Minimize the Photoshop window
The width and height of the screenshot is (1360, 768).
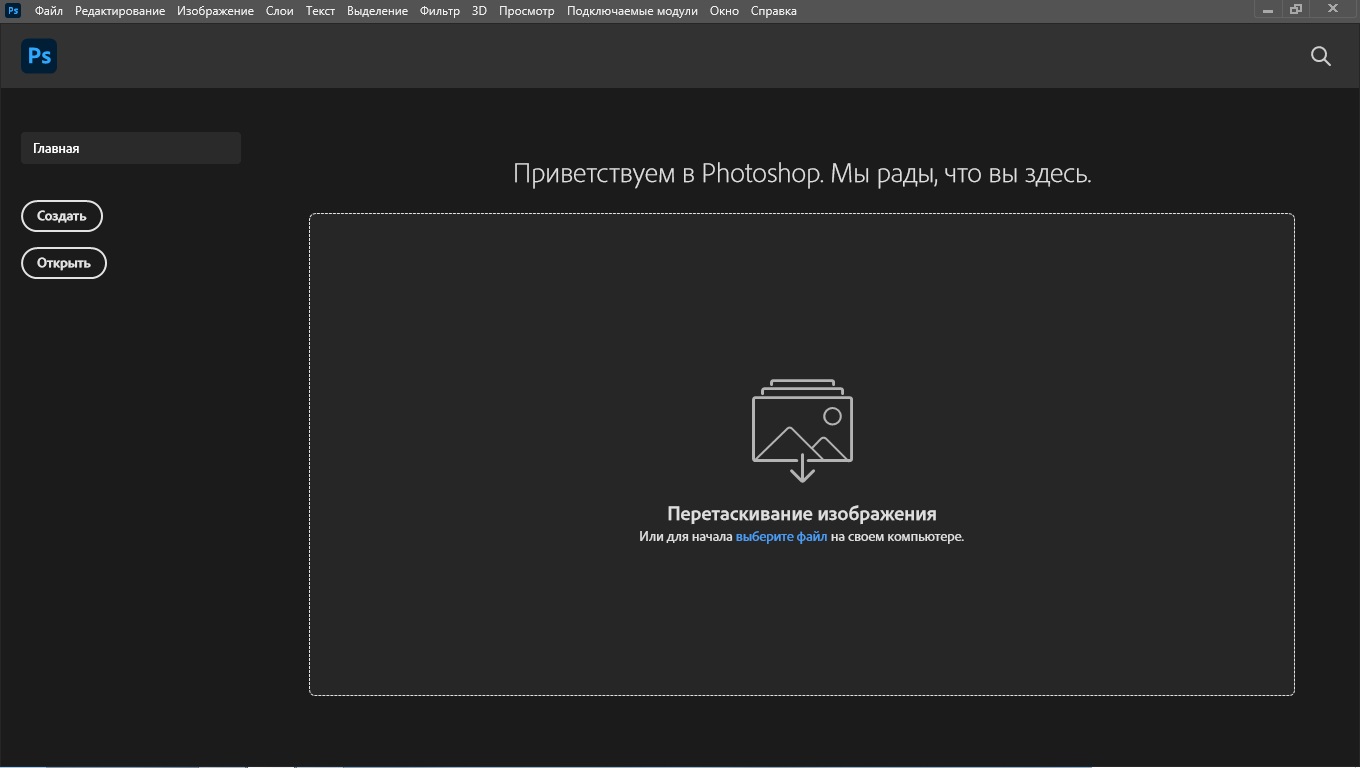(1267, 10)
